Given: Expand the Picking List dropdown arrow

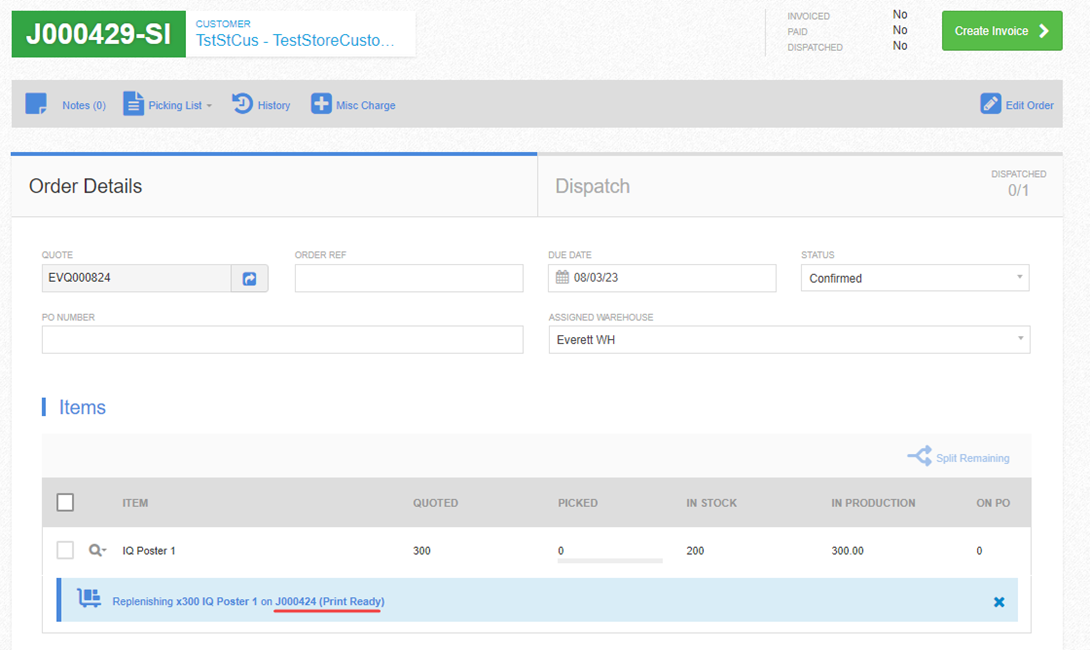Looking at the screenshot, I should pyautogui.click(x=209, y=106).
